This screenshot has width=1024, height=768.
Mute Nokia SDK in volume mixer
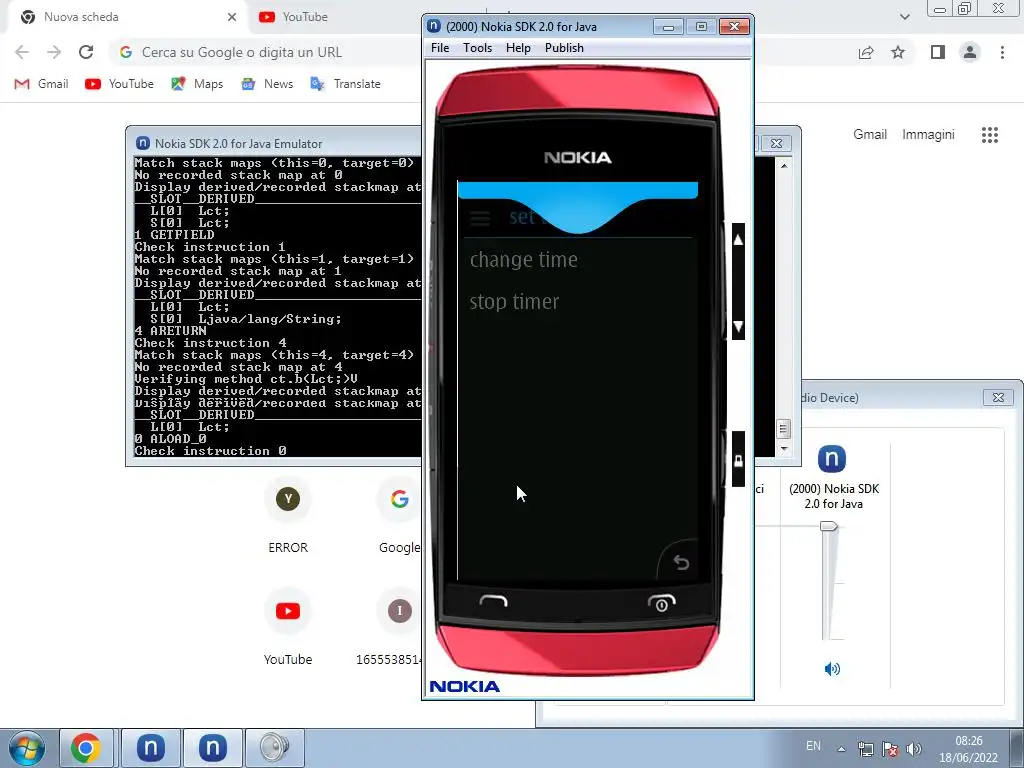coord(832,669)
